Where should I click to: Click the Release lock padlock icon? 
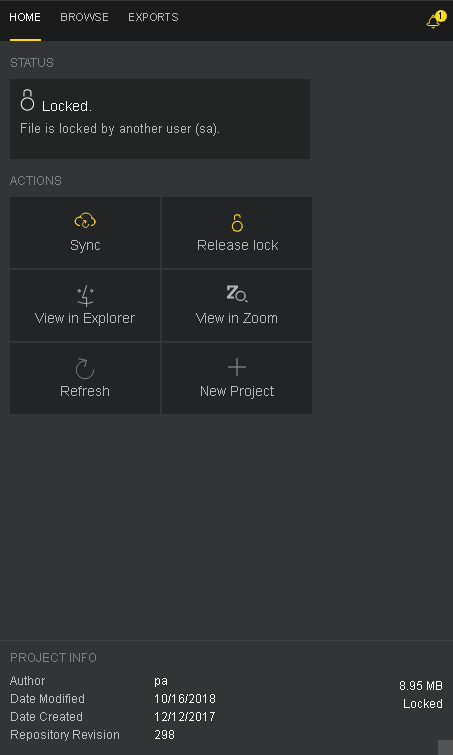coord(237,223)
